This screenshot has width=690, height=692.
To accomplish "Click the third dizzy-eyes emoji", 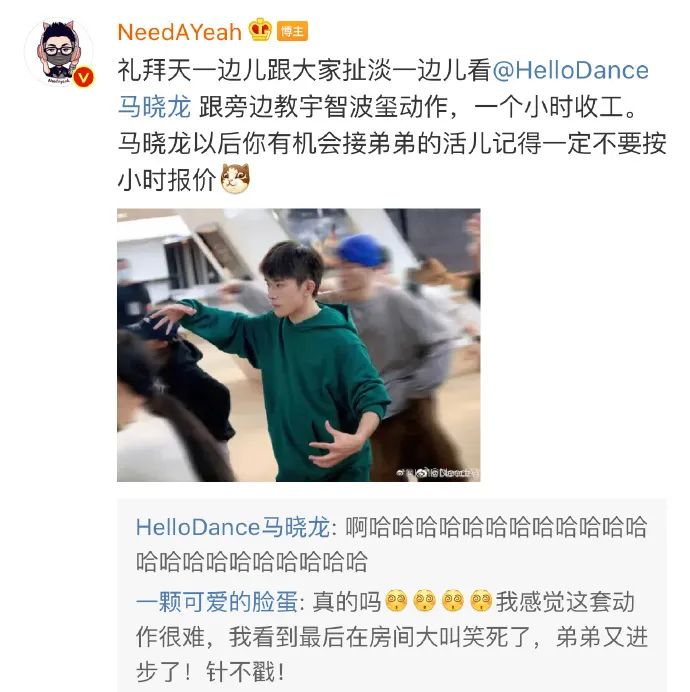I will (x=452, y=601).
